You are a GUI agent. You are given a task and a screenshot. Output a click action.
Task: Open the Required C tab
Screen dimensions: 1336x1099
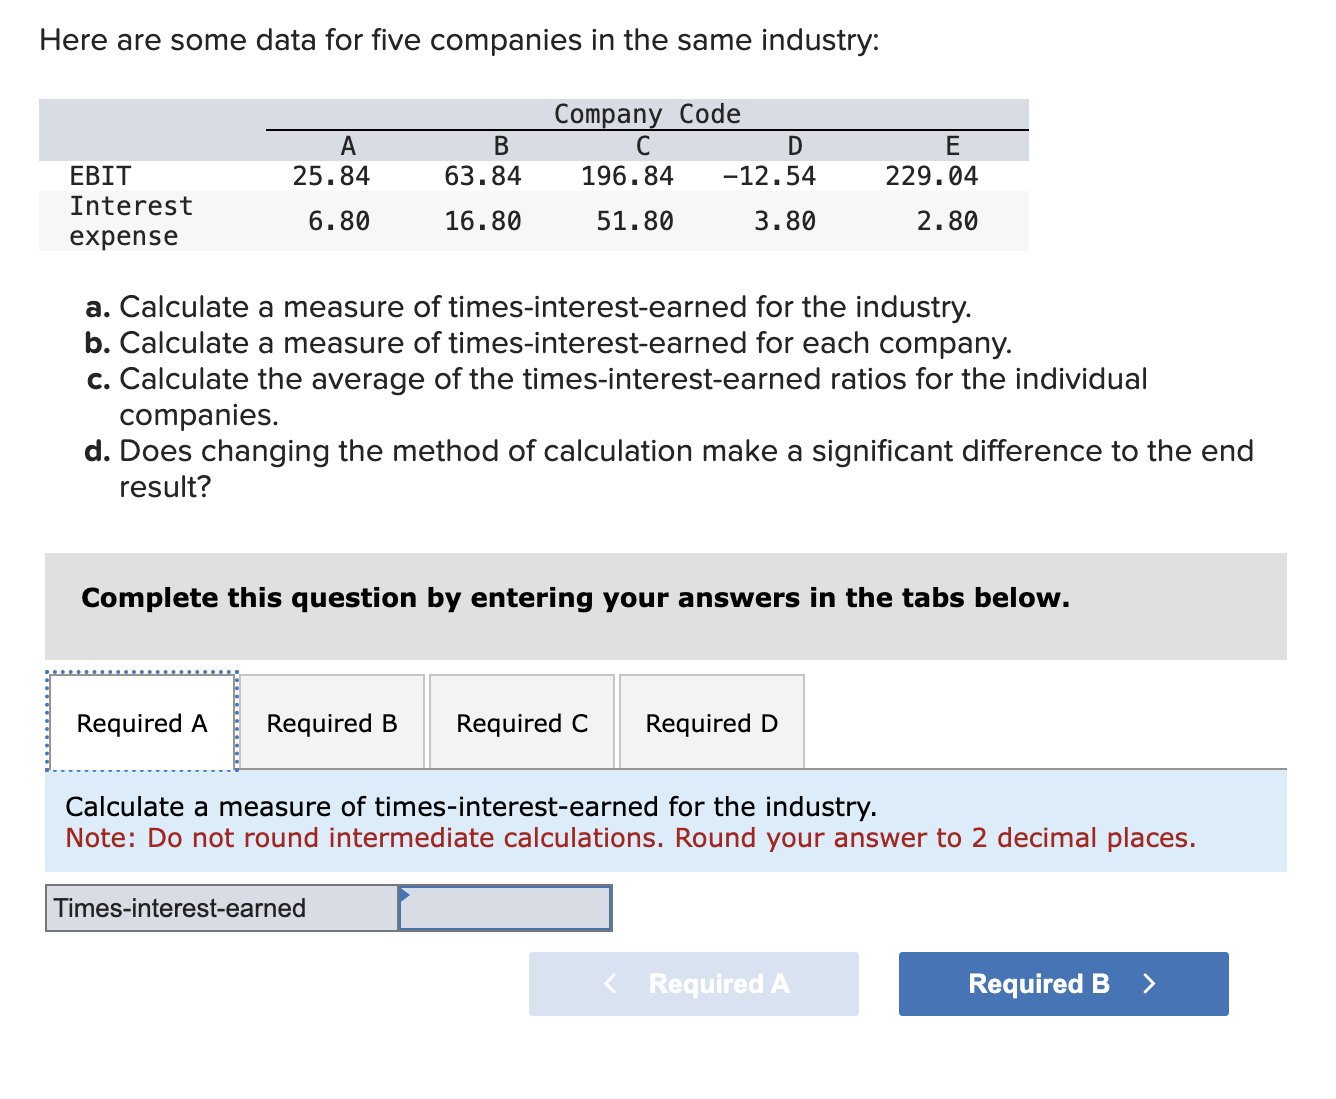click(x=521, y=722)
